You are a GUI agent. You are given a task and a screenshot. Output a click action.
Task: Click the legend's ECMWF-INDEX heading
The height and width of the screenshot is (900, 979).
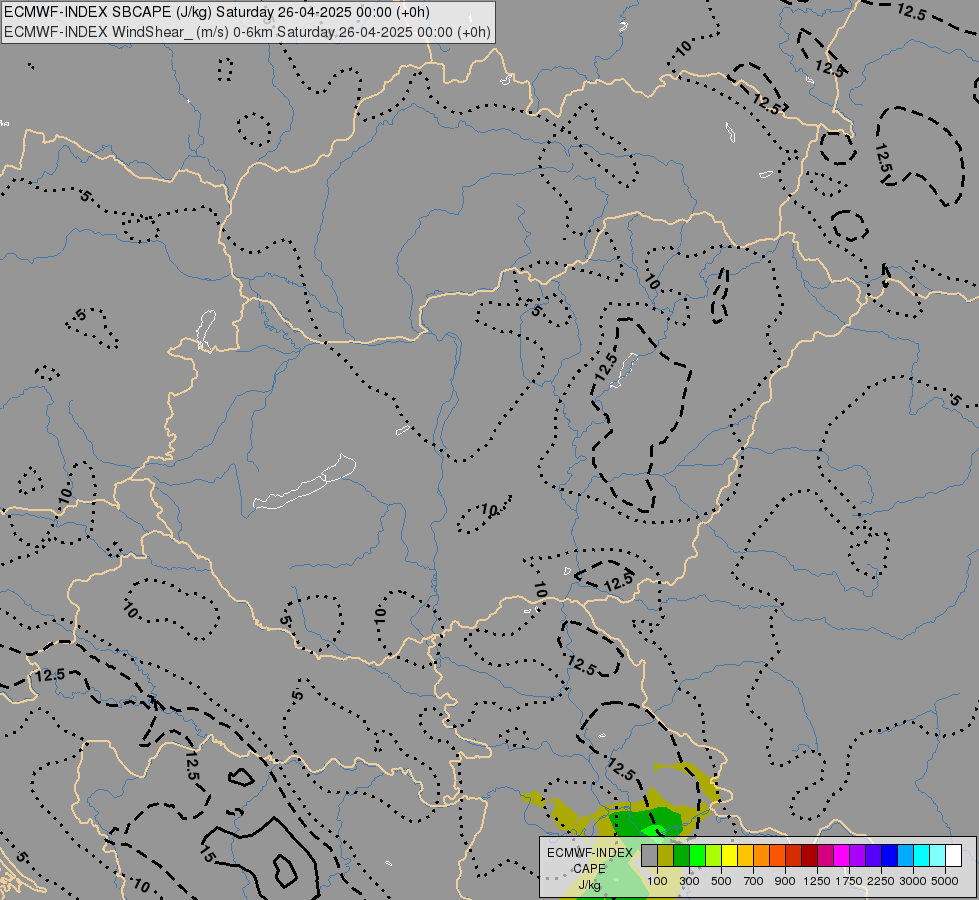589,853
